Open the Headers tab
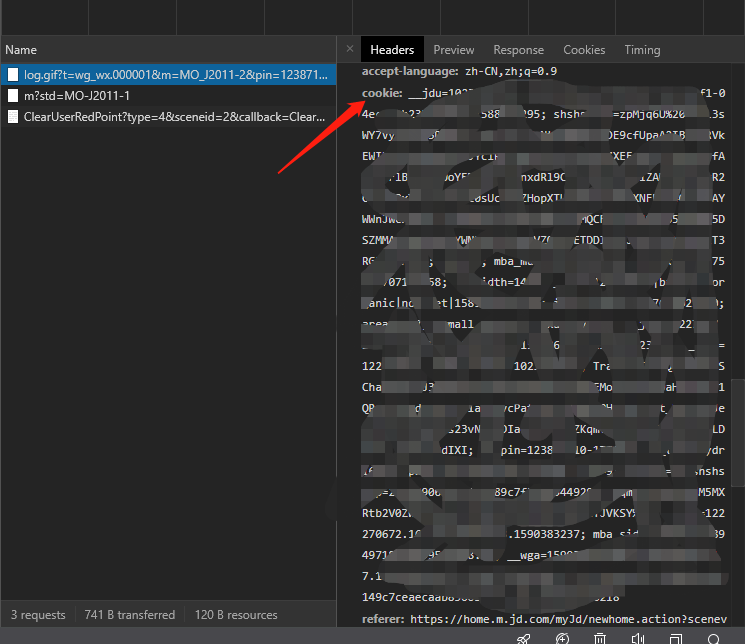 (392, 50)
